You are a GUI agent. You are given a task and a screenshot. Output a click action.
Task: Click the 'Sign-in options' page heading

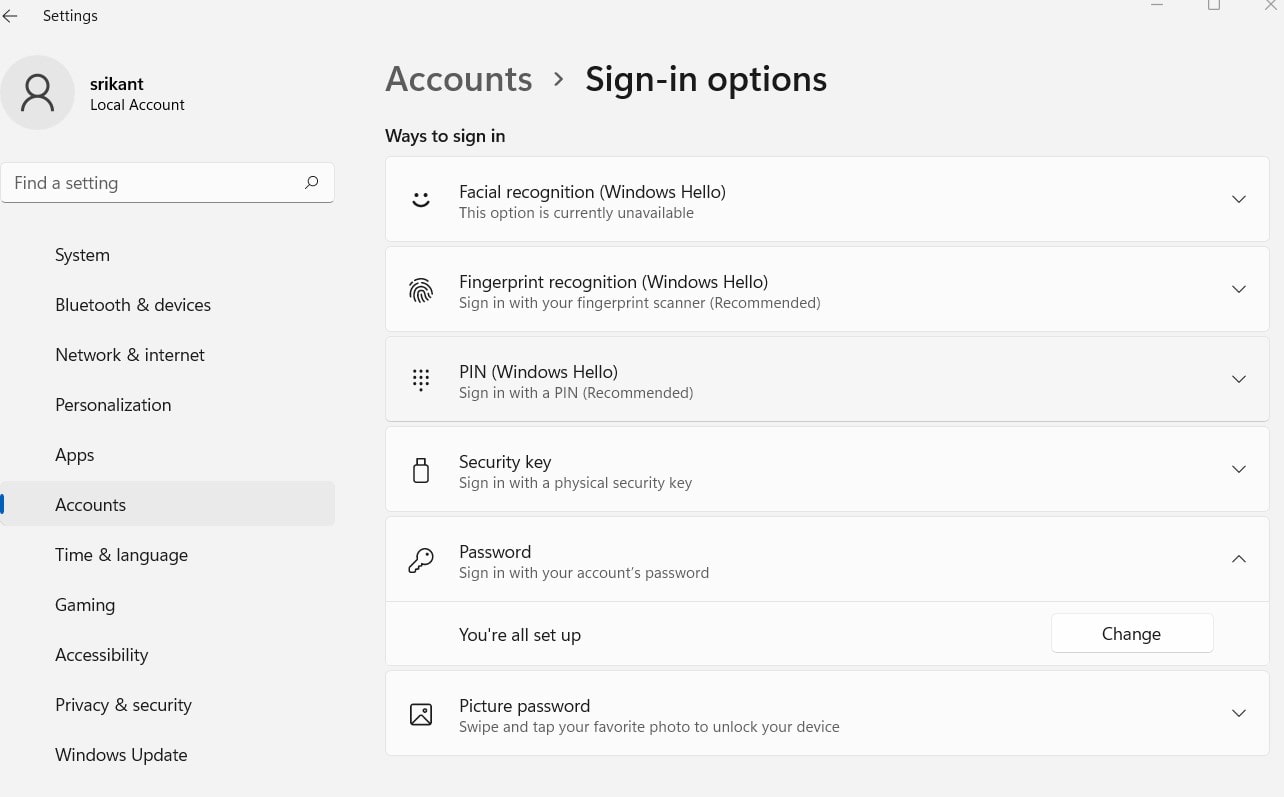pyautogui.click(x=706, y=79)
